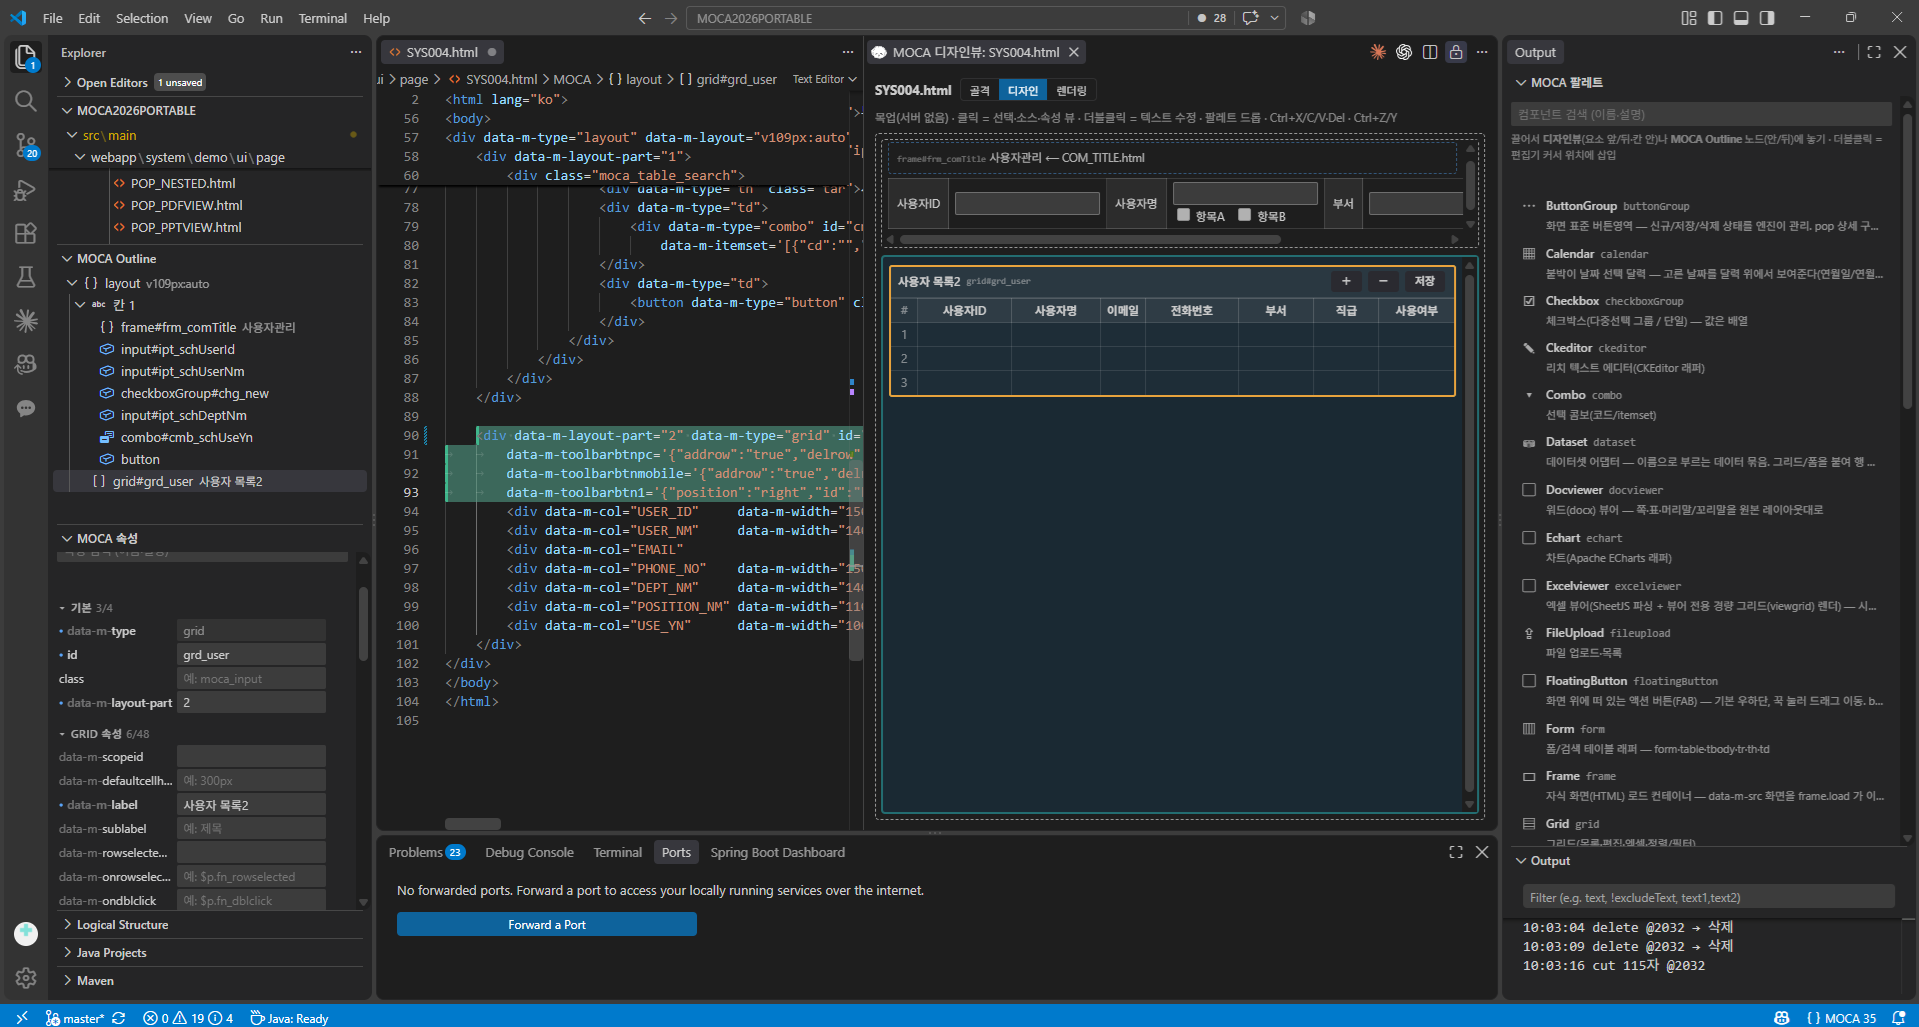Click the data-m-label value field
This screenshot has width=1919, height=1027.
pyautogui.click(x=251, y=805)
